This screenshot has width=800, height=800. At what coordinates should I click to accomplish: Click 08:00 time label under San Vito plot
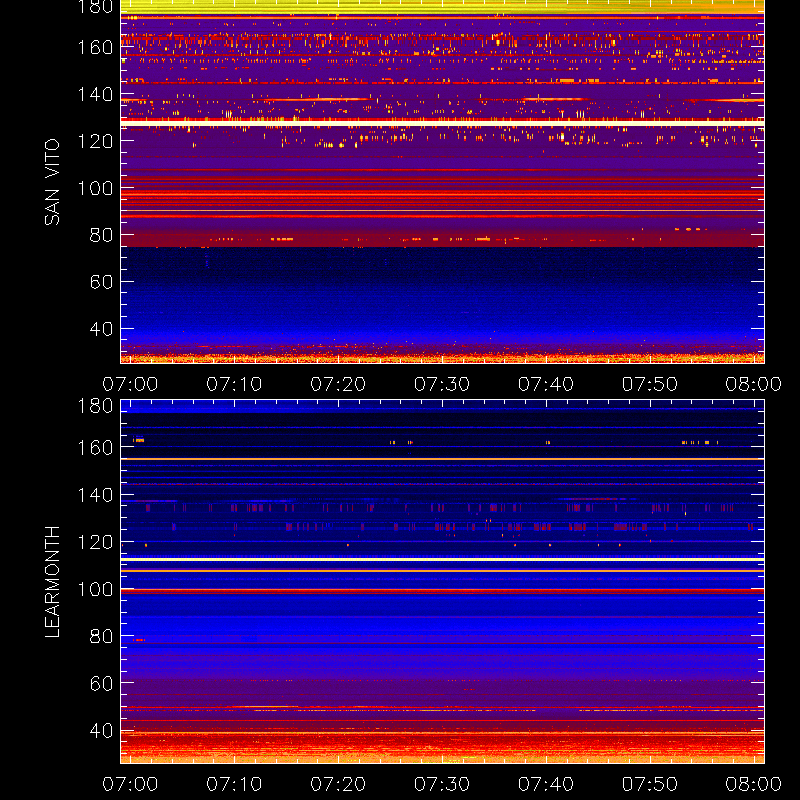coord(754,384)
